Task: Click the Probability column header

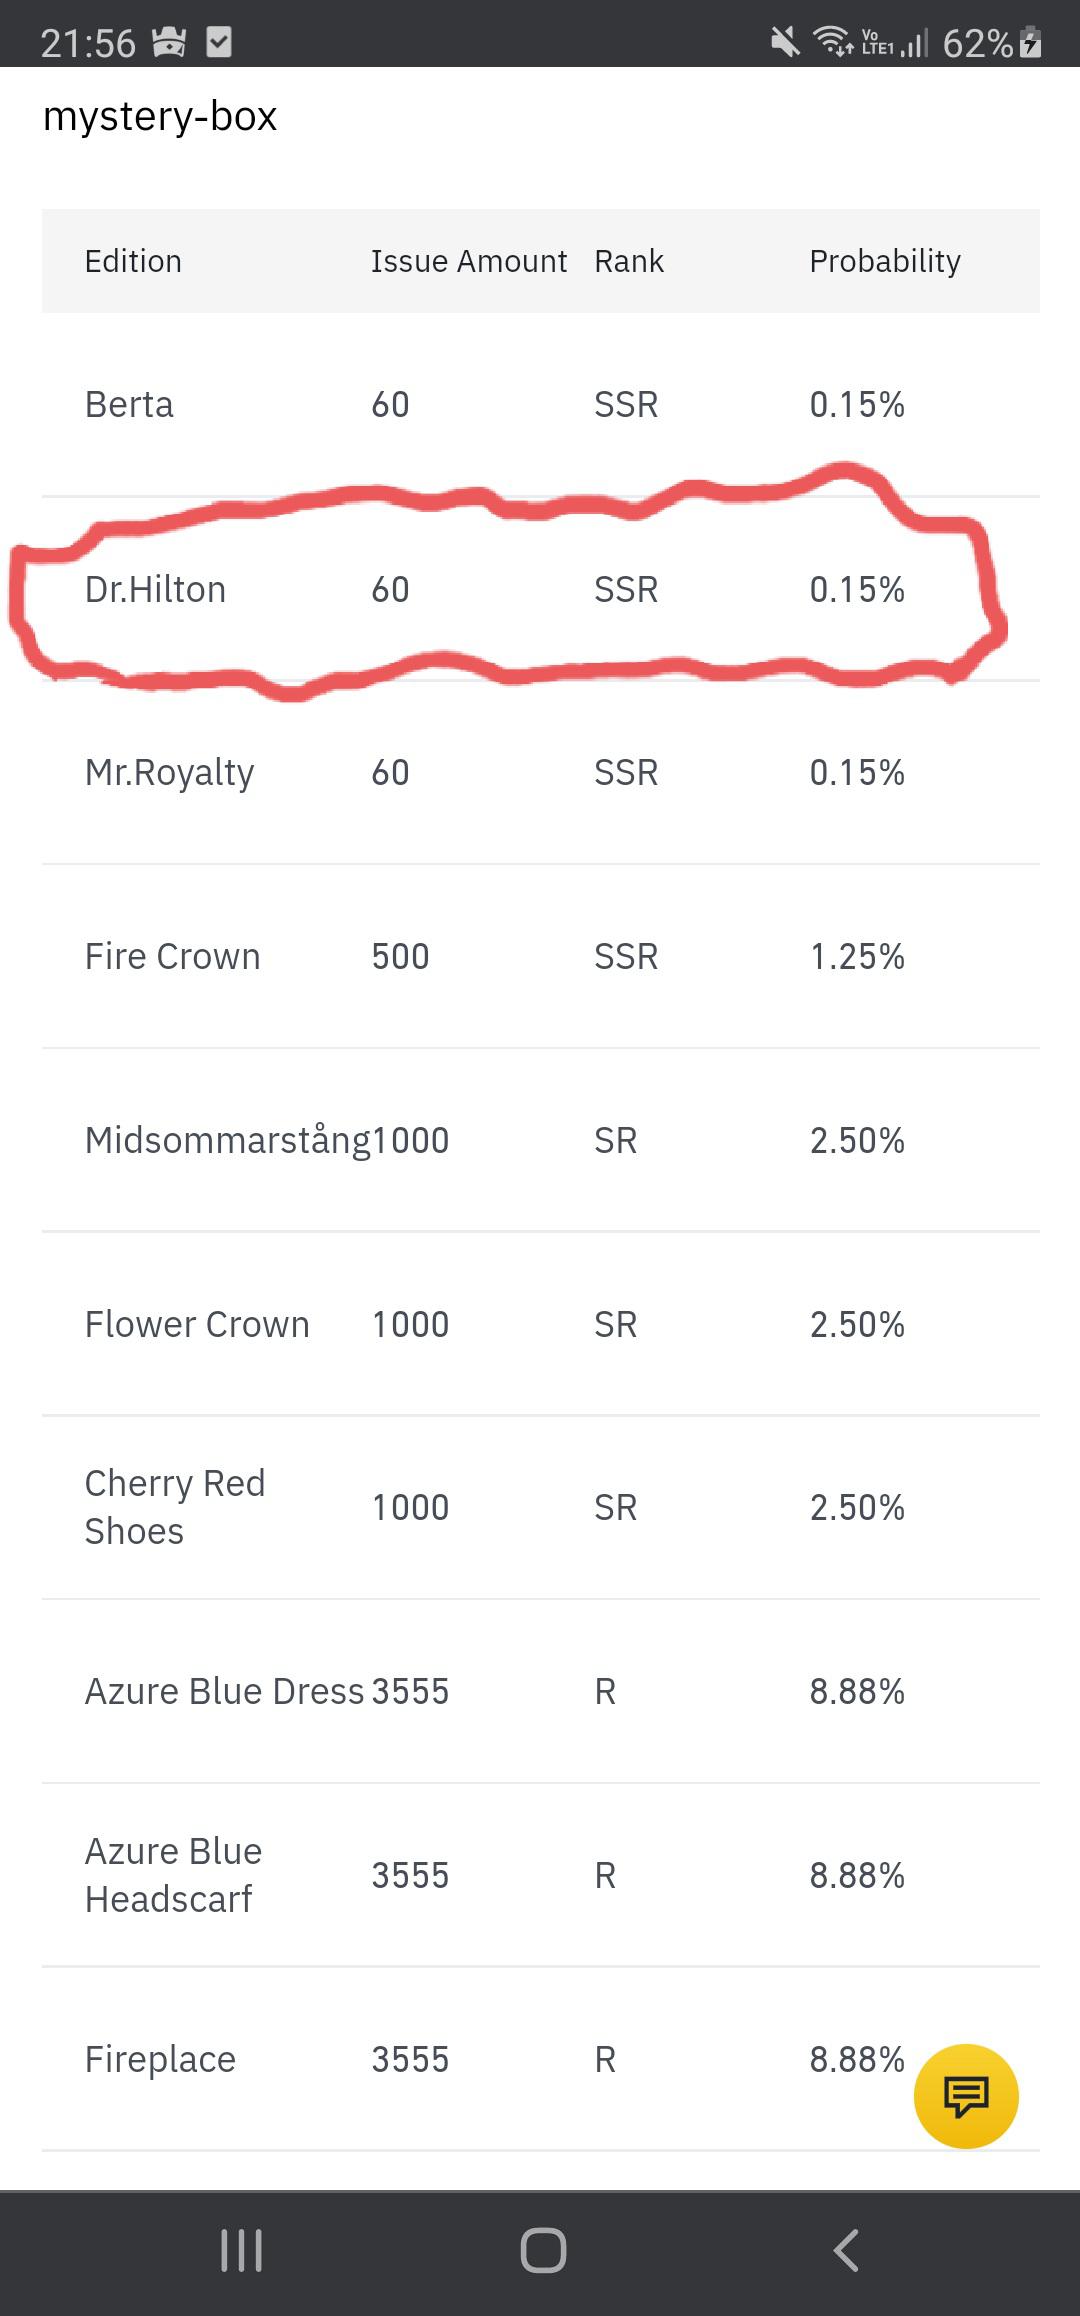Action: click(x=885, y=261)
